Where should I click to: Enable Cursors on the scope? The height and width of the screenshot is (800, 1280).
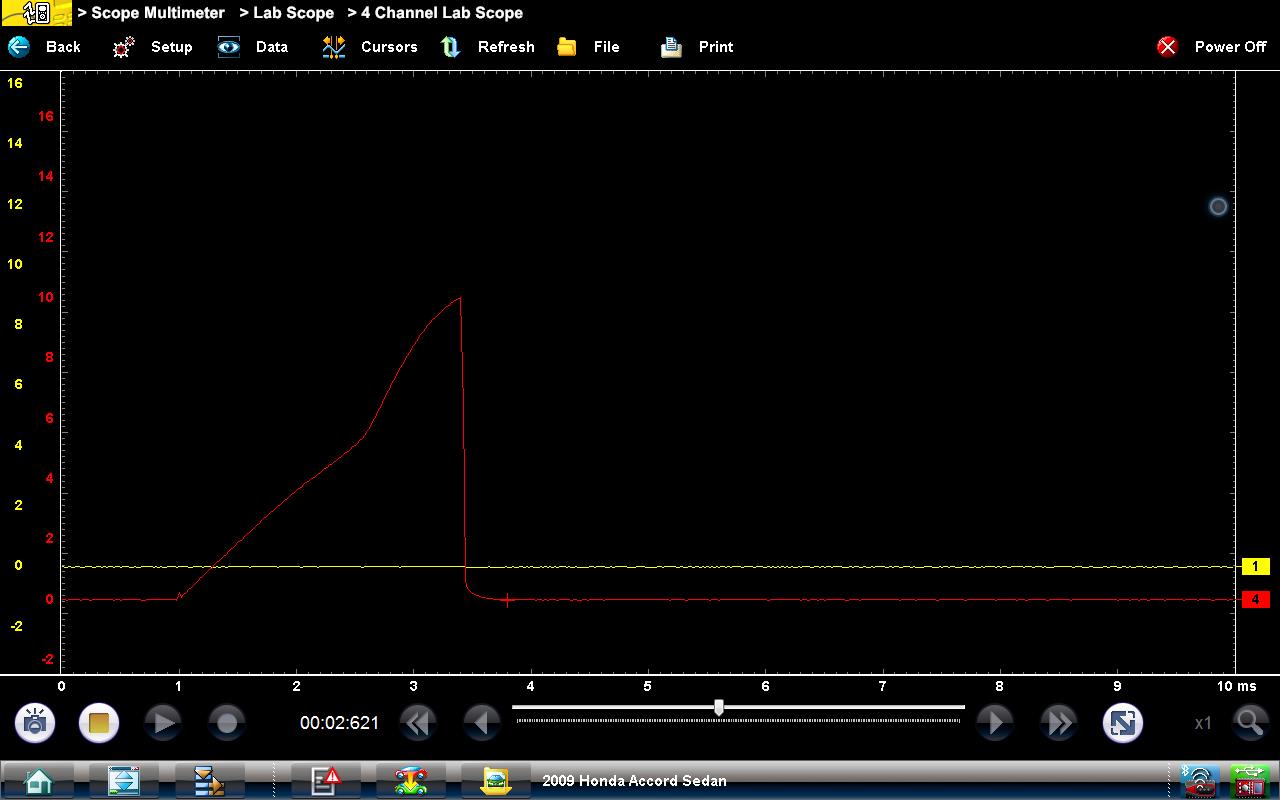click(x=369, y=47)
